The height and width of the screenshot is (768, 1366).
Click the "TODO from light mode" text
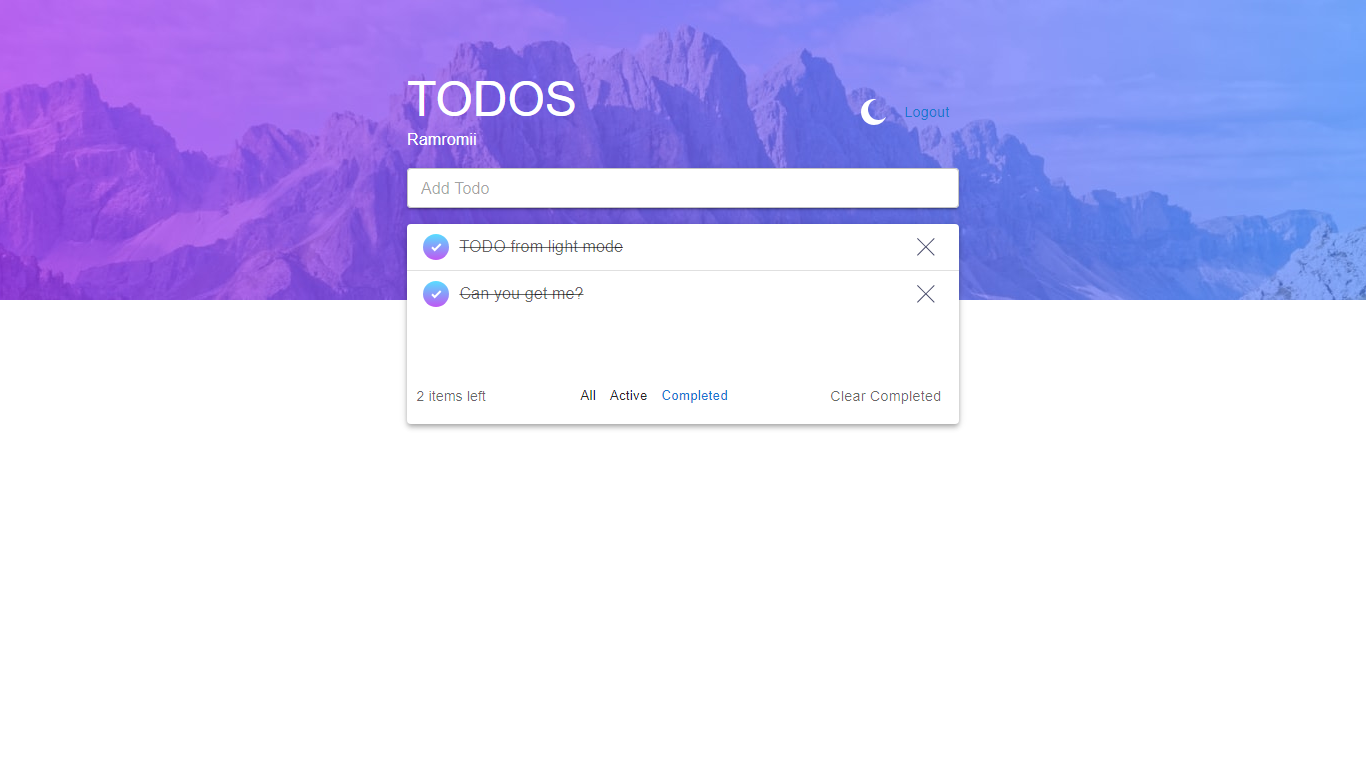pyautogui.click(x=541, y=247)
